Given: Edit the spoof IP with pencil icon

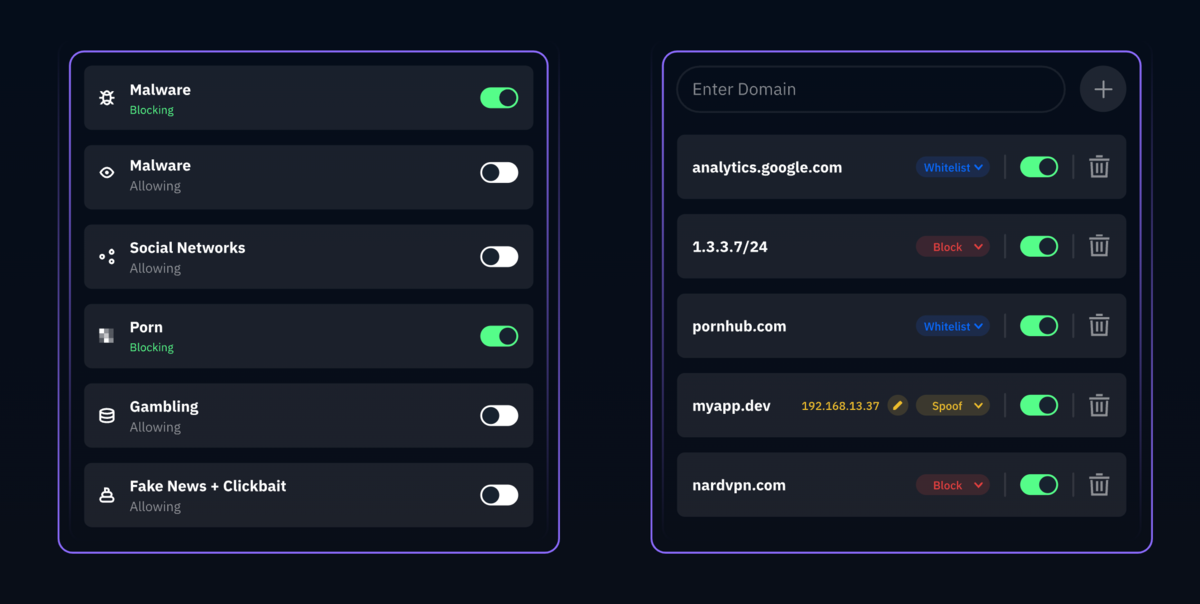Looking at the screenshot, I should pyautogui.click(x=898, y=405).
